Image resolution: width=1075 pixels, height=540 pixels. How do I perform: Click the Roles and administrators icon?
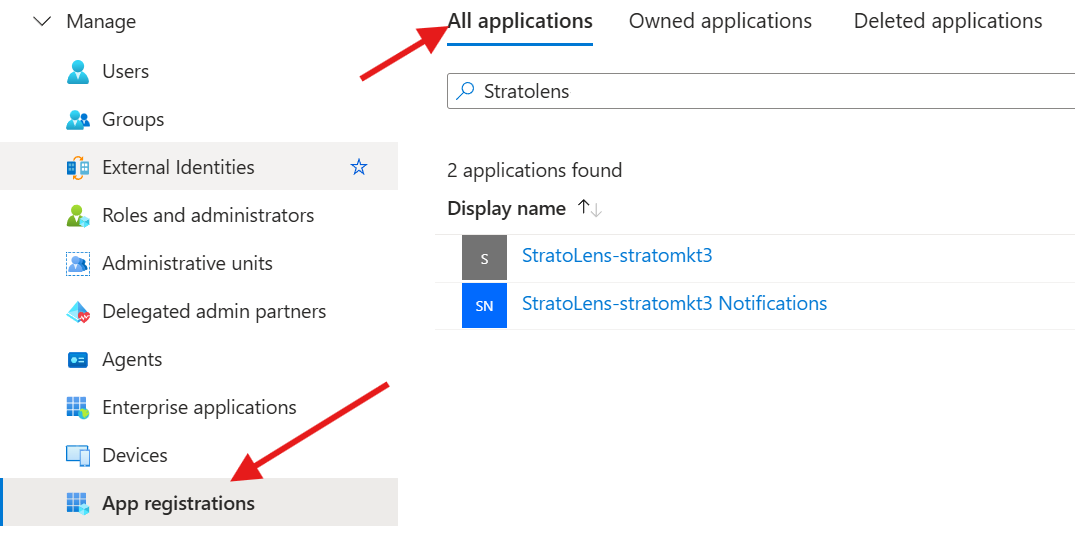[x=77, y=215]
